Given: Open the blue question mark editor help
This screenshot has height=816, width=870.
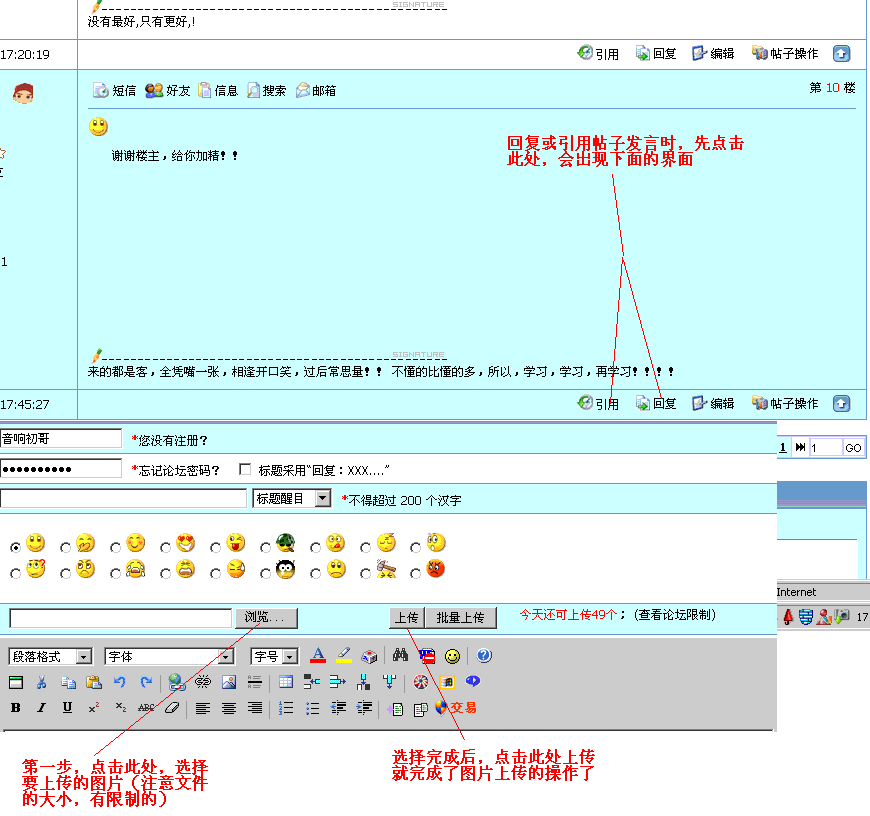Looking at the screenshot, I should pos(484,656).
